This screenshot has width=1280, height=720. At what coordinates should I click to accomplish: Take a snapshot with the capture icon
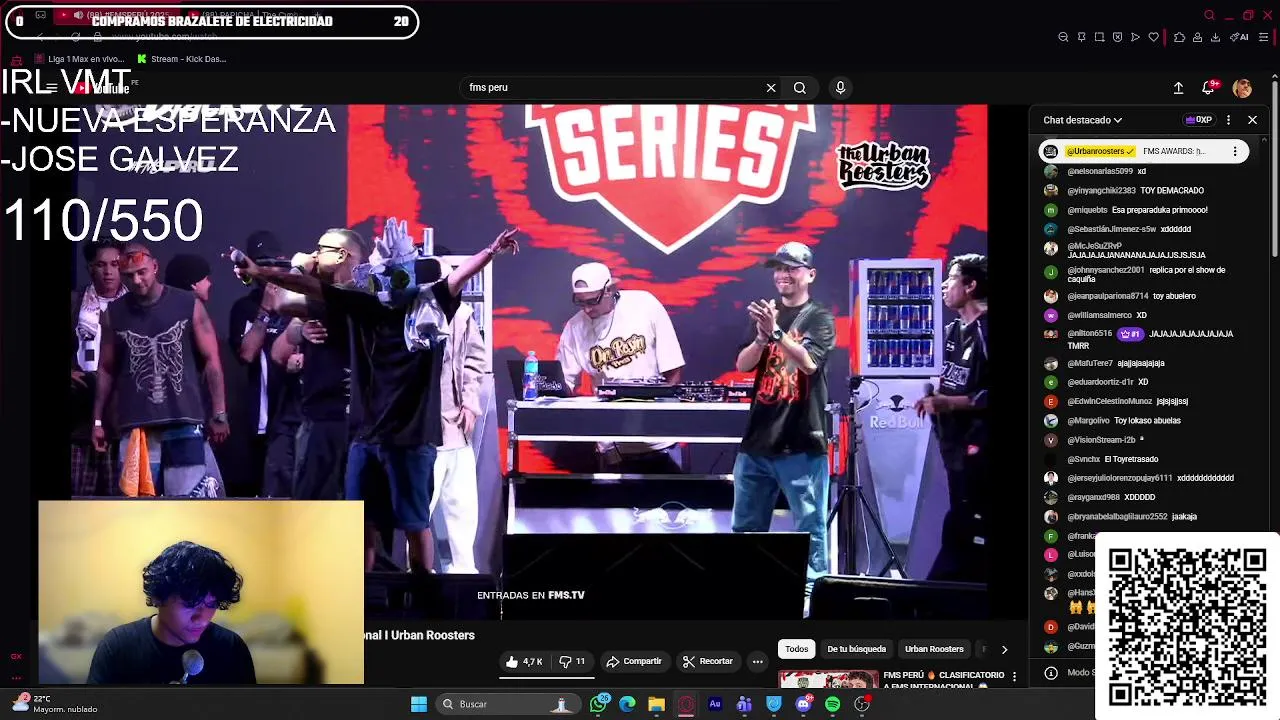(1099, 37)
